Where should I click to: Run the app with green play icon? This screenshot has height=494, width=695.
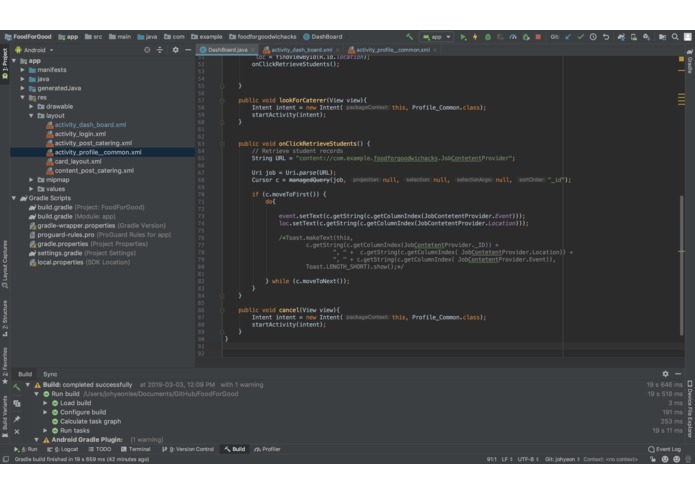tap(463, 37)
